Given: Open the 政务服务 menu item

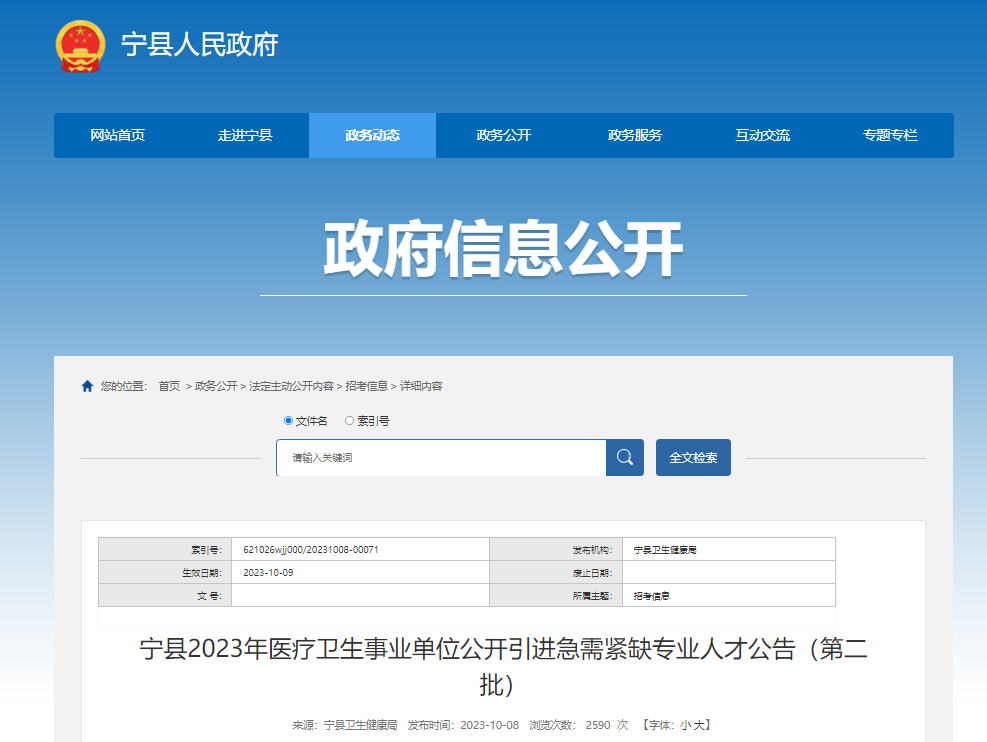Looking at the screenshot, I should (x=634, y=135).
